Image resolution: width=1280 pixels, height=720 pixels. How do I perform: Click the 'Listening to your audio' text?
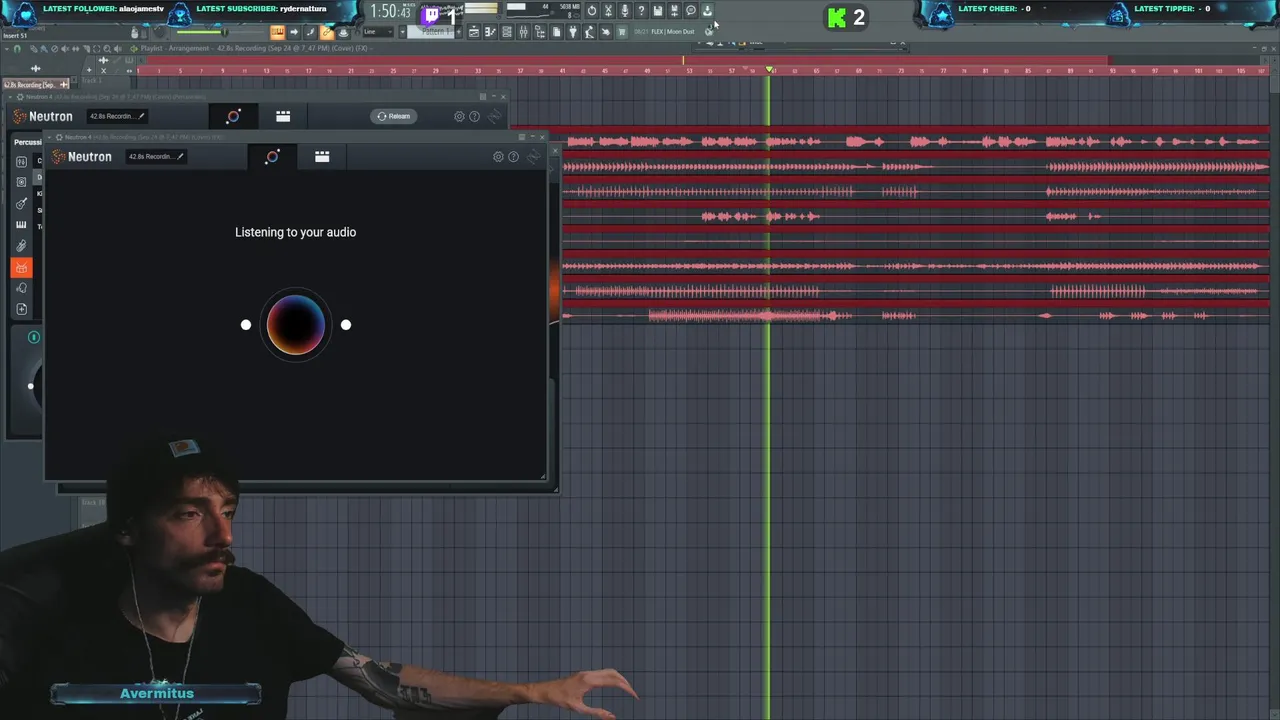point(295,232)
